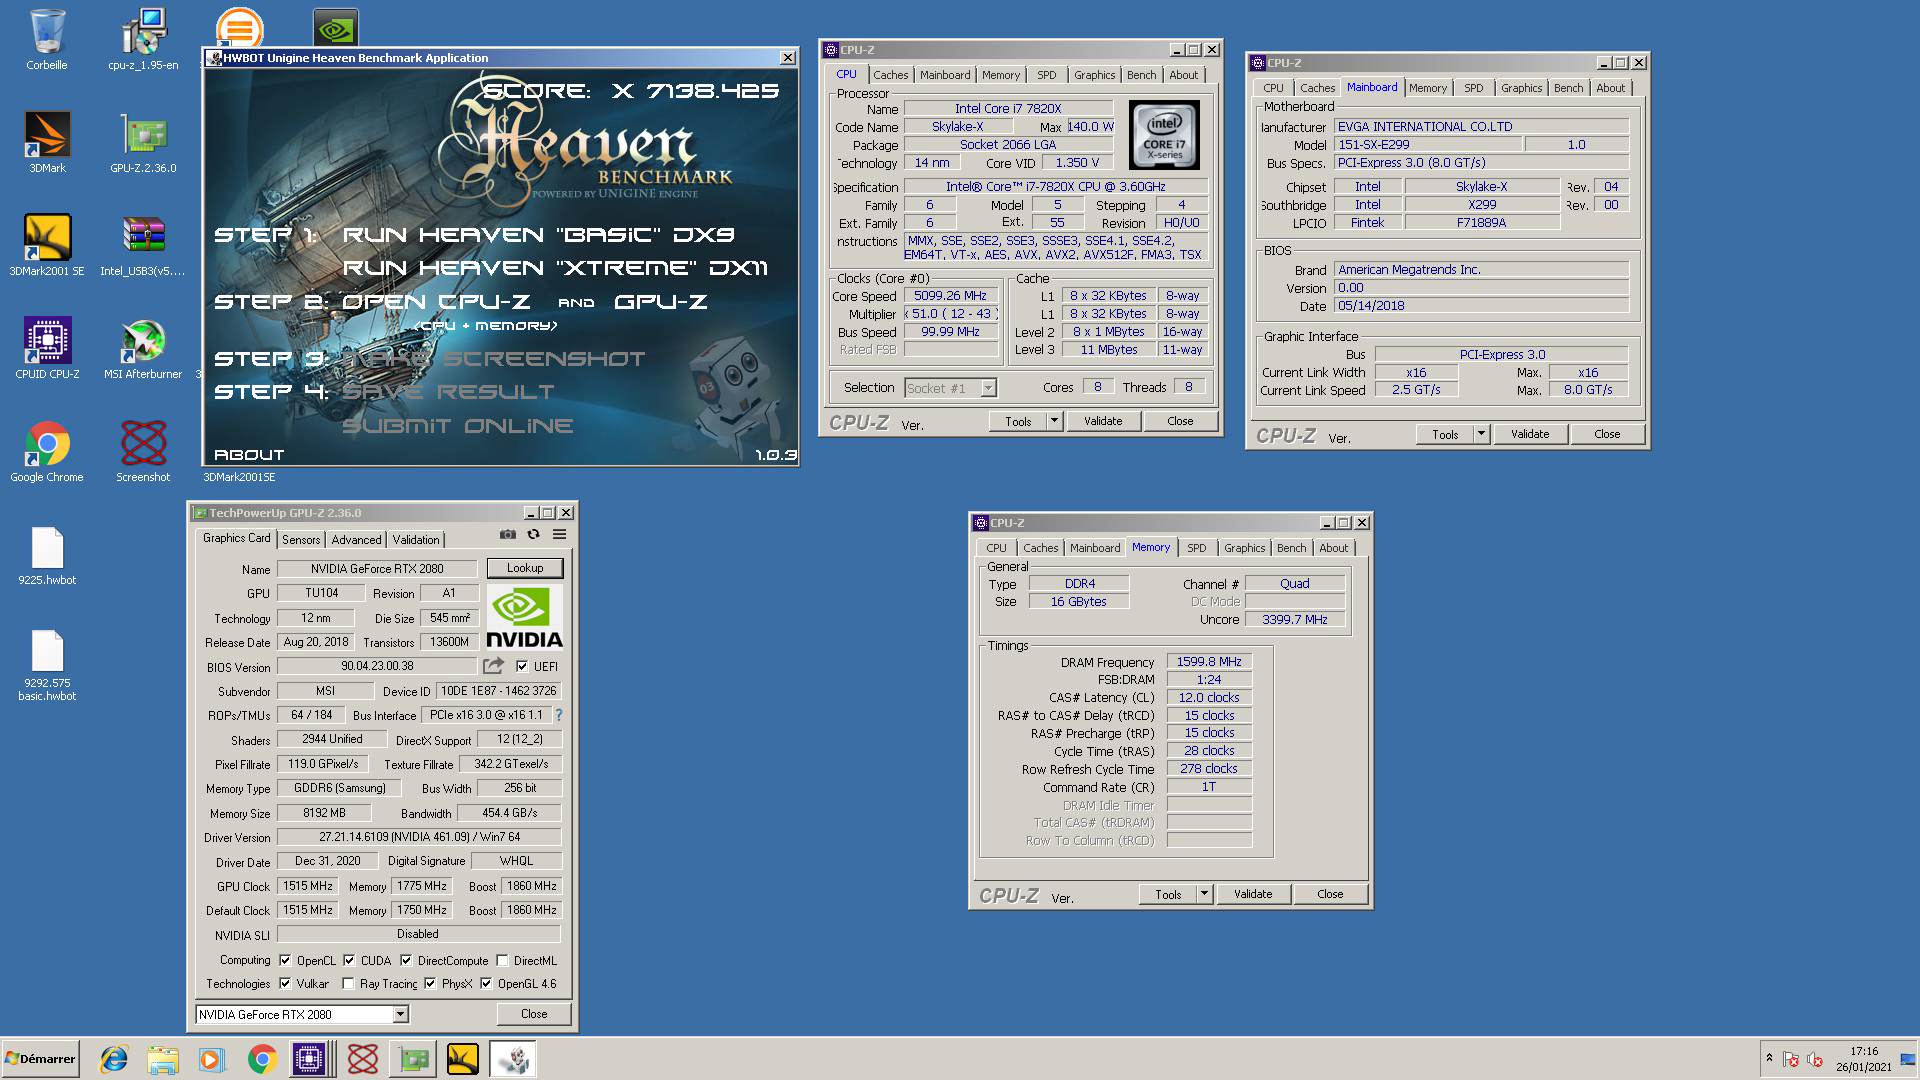
Task: Open Caches tab in CPU-Z CPU window
Action: pos(890,75)
